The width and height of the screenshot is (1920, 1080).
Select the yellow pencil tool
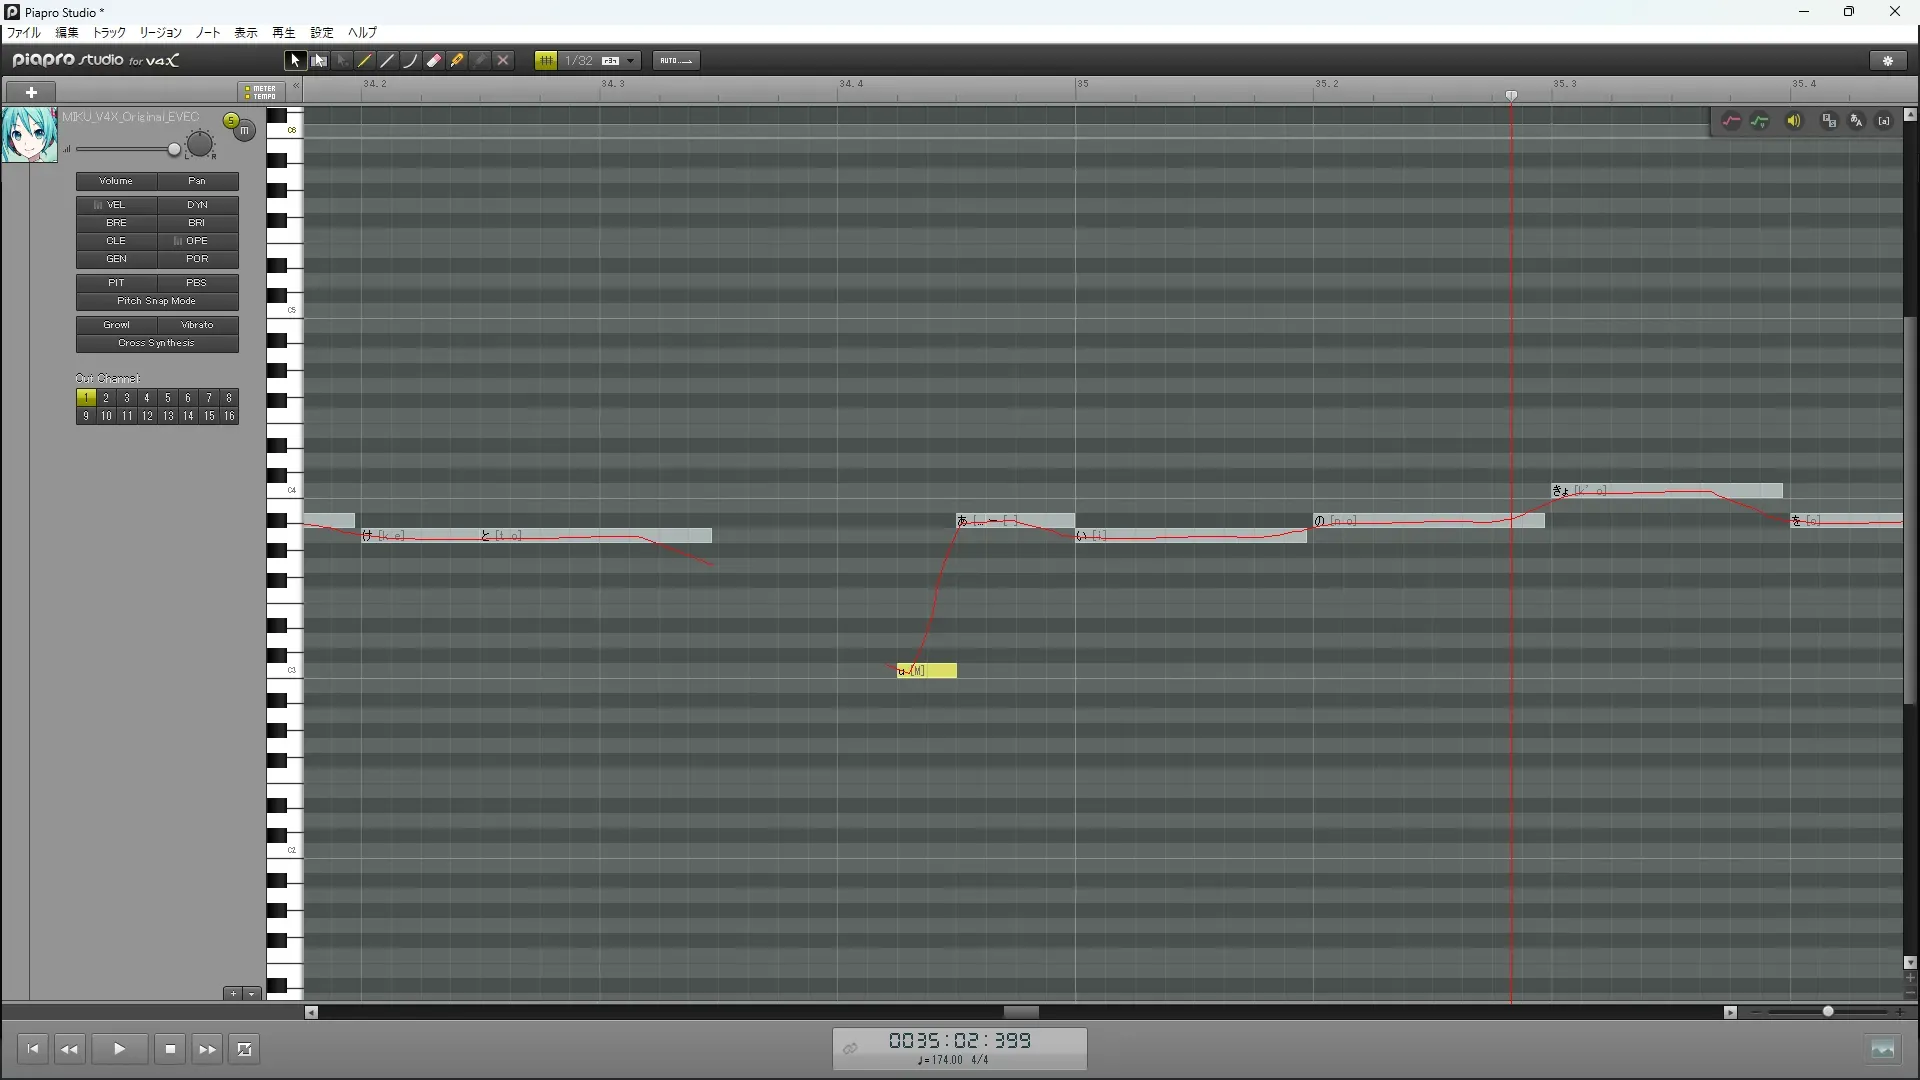pyautogui.click(x=365, y=61)
